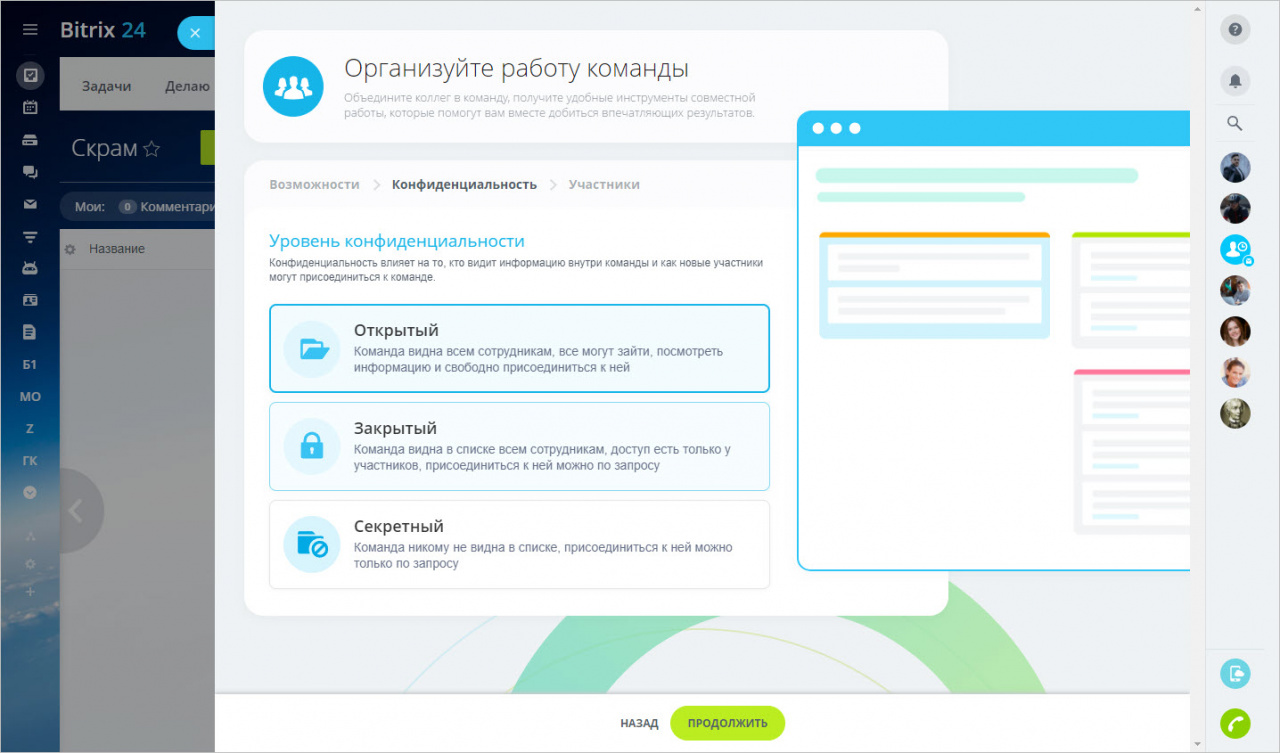The height and width of the screenshot is (753, 1280).
Task: Open the Calendar icon in sidebar
Action: [30, 107]
